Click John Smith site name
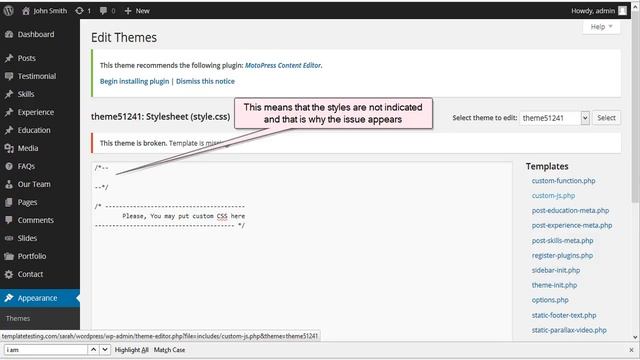This screenshot has width=640, height=360. pyautogui.click(x=50, y=11)
